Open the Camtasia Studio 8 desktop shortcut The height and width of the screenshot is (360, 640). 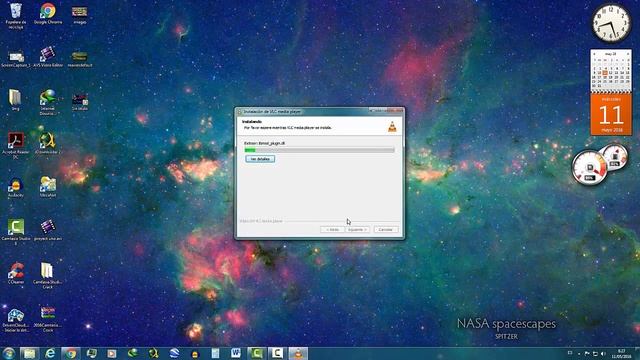click(16, 232)
